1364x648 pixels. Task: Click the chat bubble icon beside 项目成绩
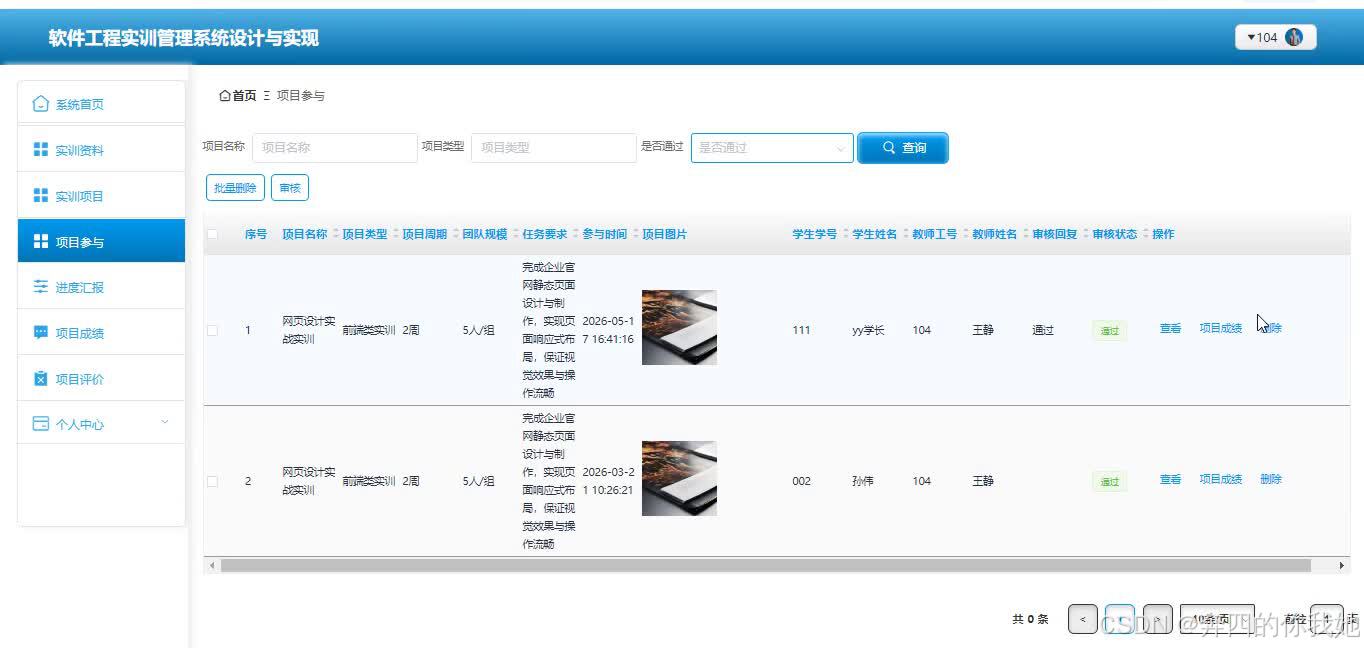40,333
